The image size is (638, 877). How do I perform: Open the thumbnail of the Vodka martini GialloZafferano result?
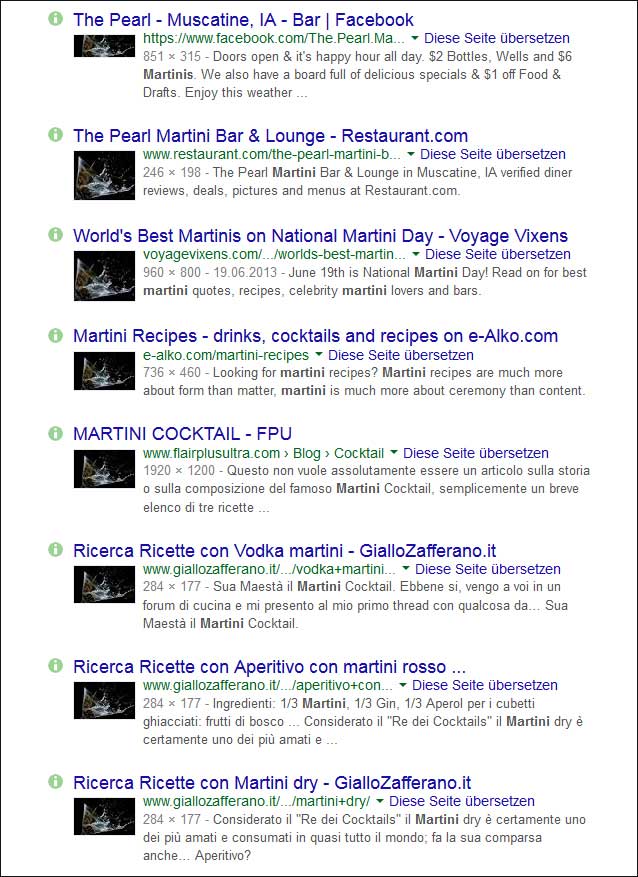coord(105,584)
